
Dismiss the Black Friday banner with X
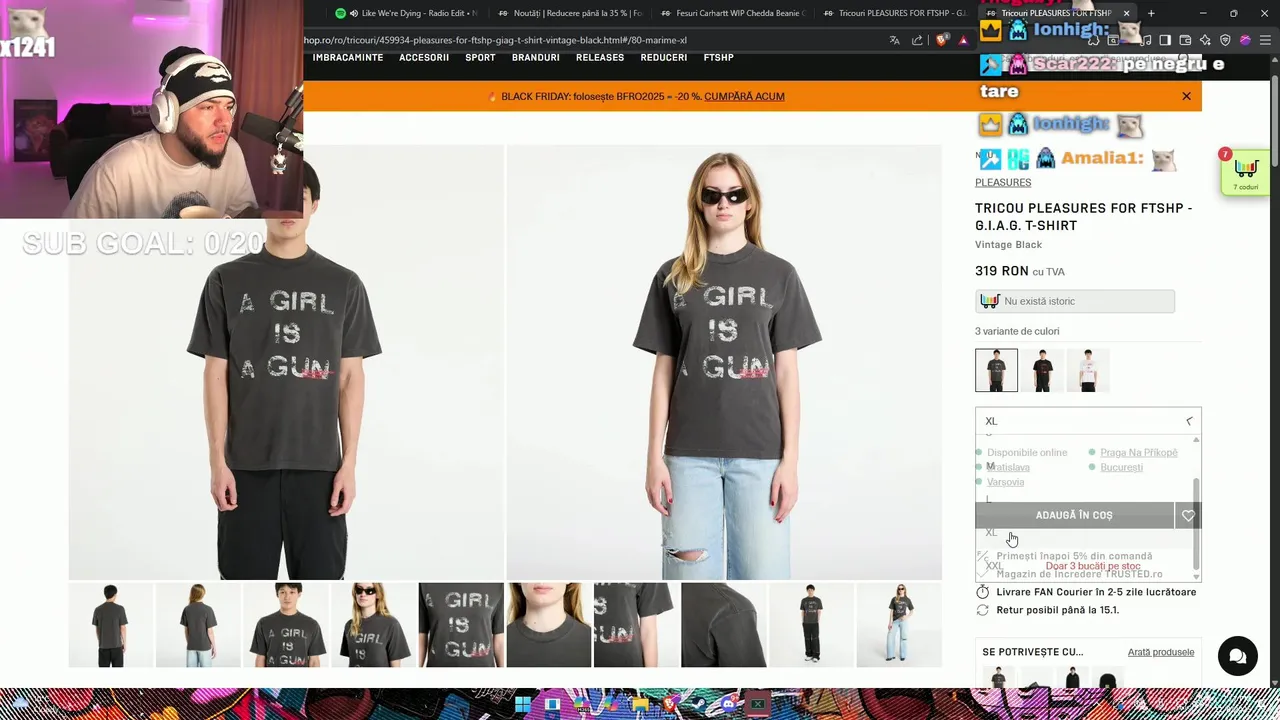tap(1186, 96)
